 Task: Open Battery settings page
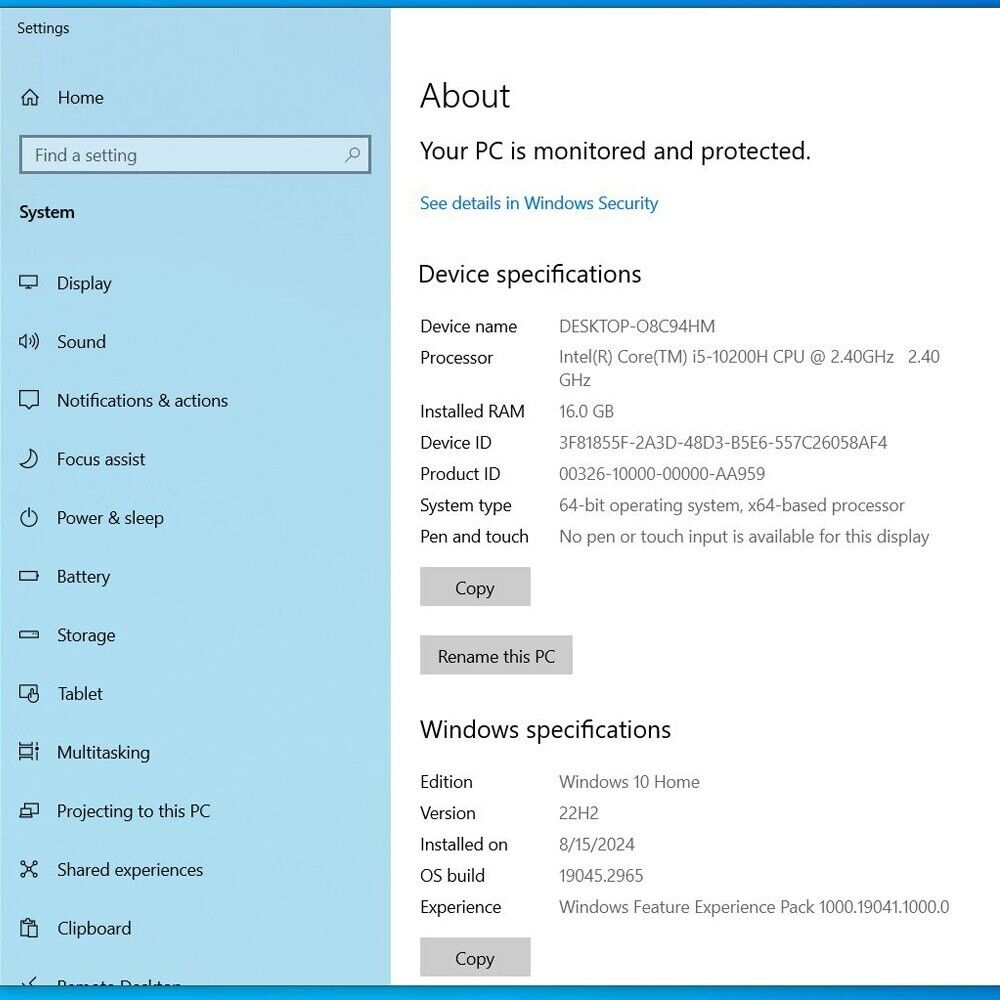pos(84,577)
